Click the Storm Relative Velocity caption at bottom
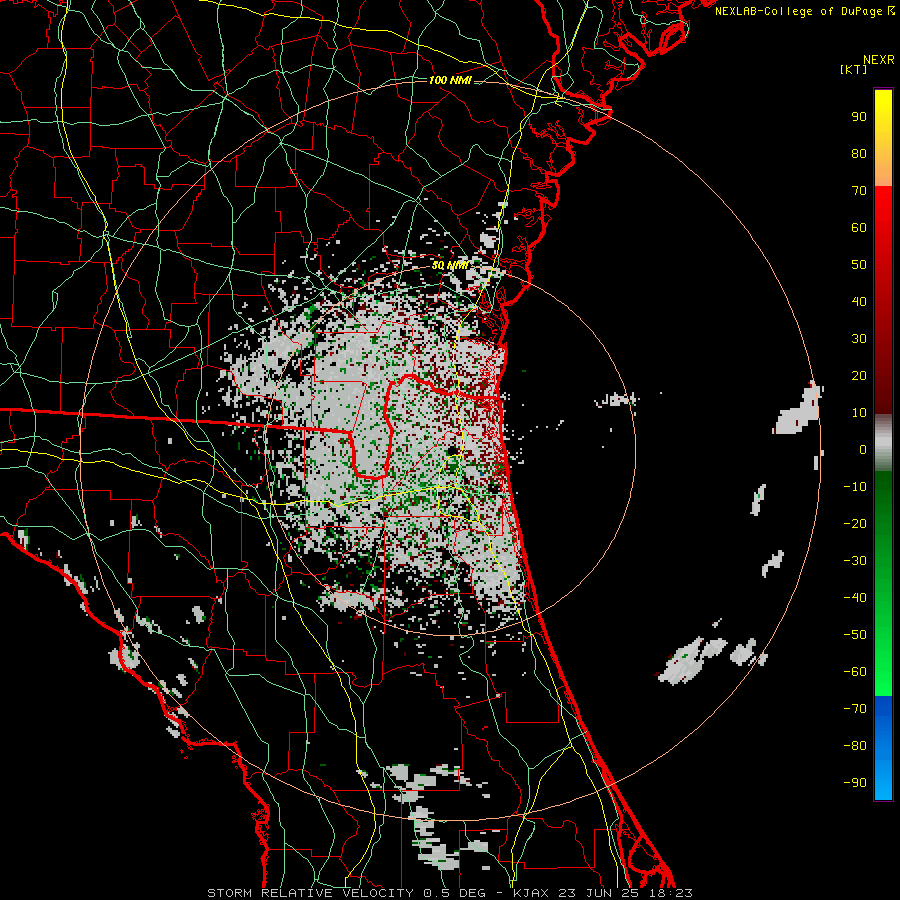 pyautogui.click(x=449, y=893)
